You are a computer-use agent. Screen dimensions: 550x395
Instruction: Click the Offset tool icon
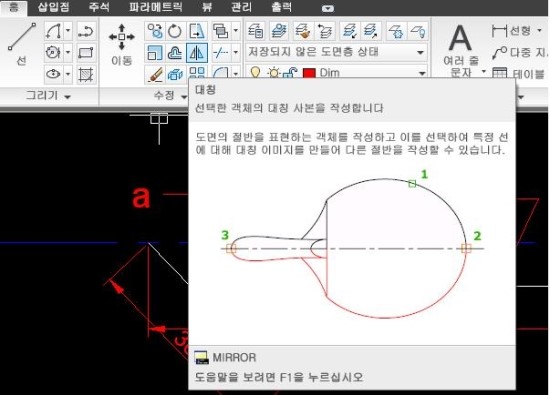[175, 53]
